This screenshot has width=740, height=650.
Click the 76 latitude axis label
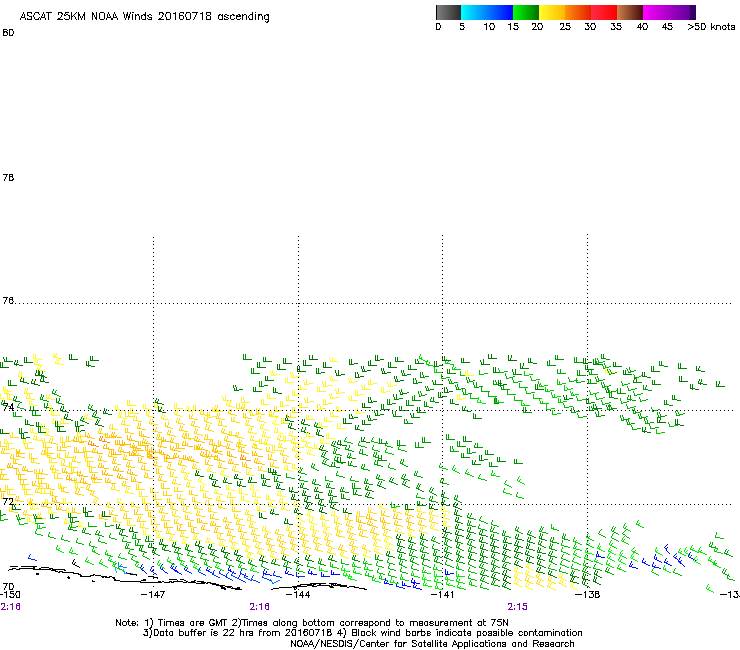(8, 301)
